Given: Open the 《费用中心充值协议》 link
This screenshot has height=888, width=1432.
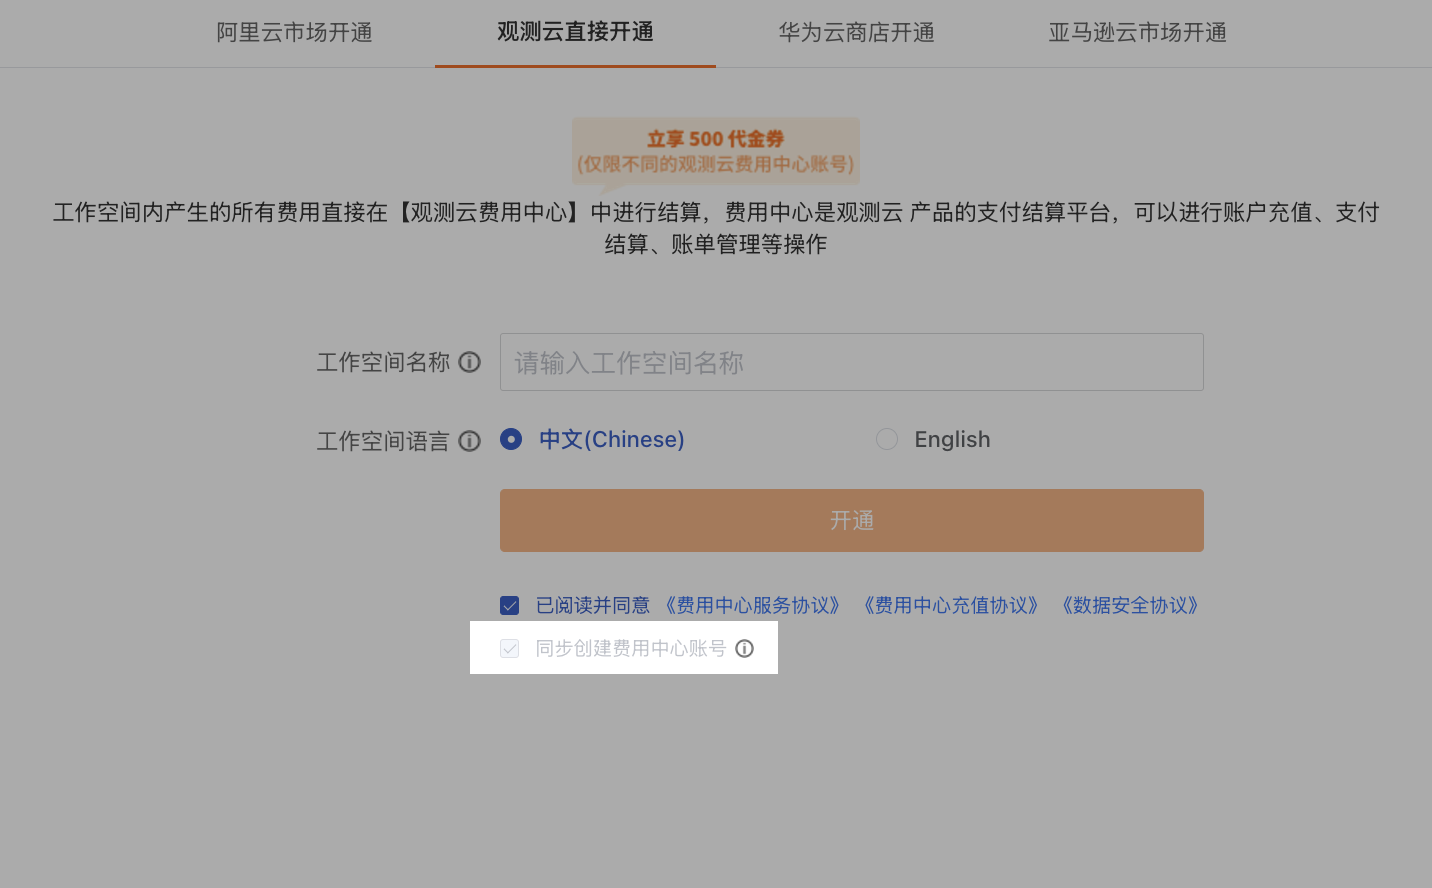Looking at the screenshot, I should tap(951, 605).
